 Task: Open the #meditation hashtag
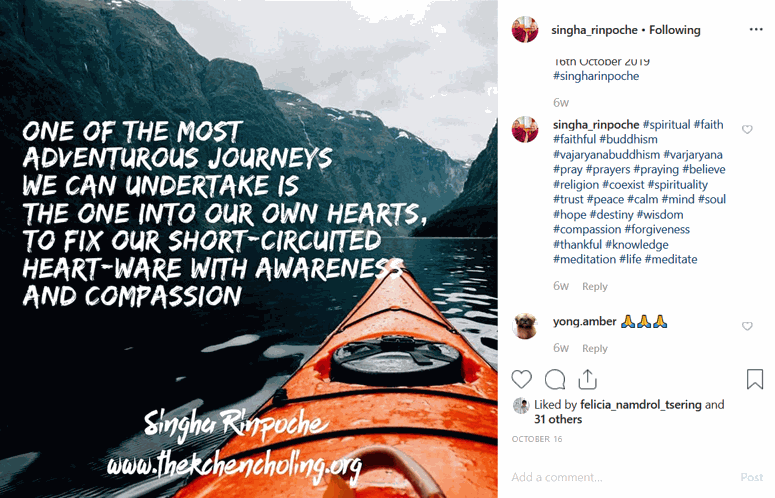(584, 259)
